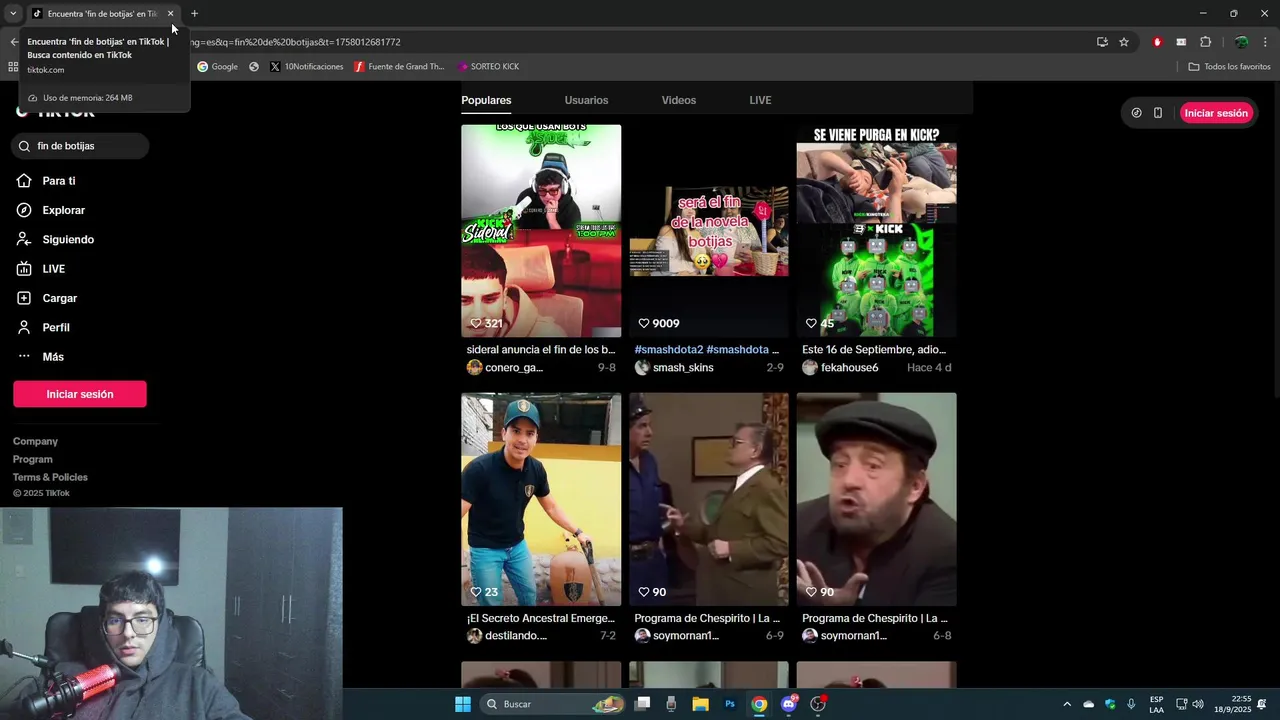Open the ESP LAA language switcher
The width and height of the screenshot is (1280, 720).
click(x=1156, y=704)
